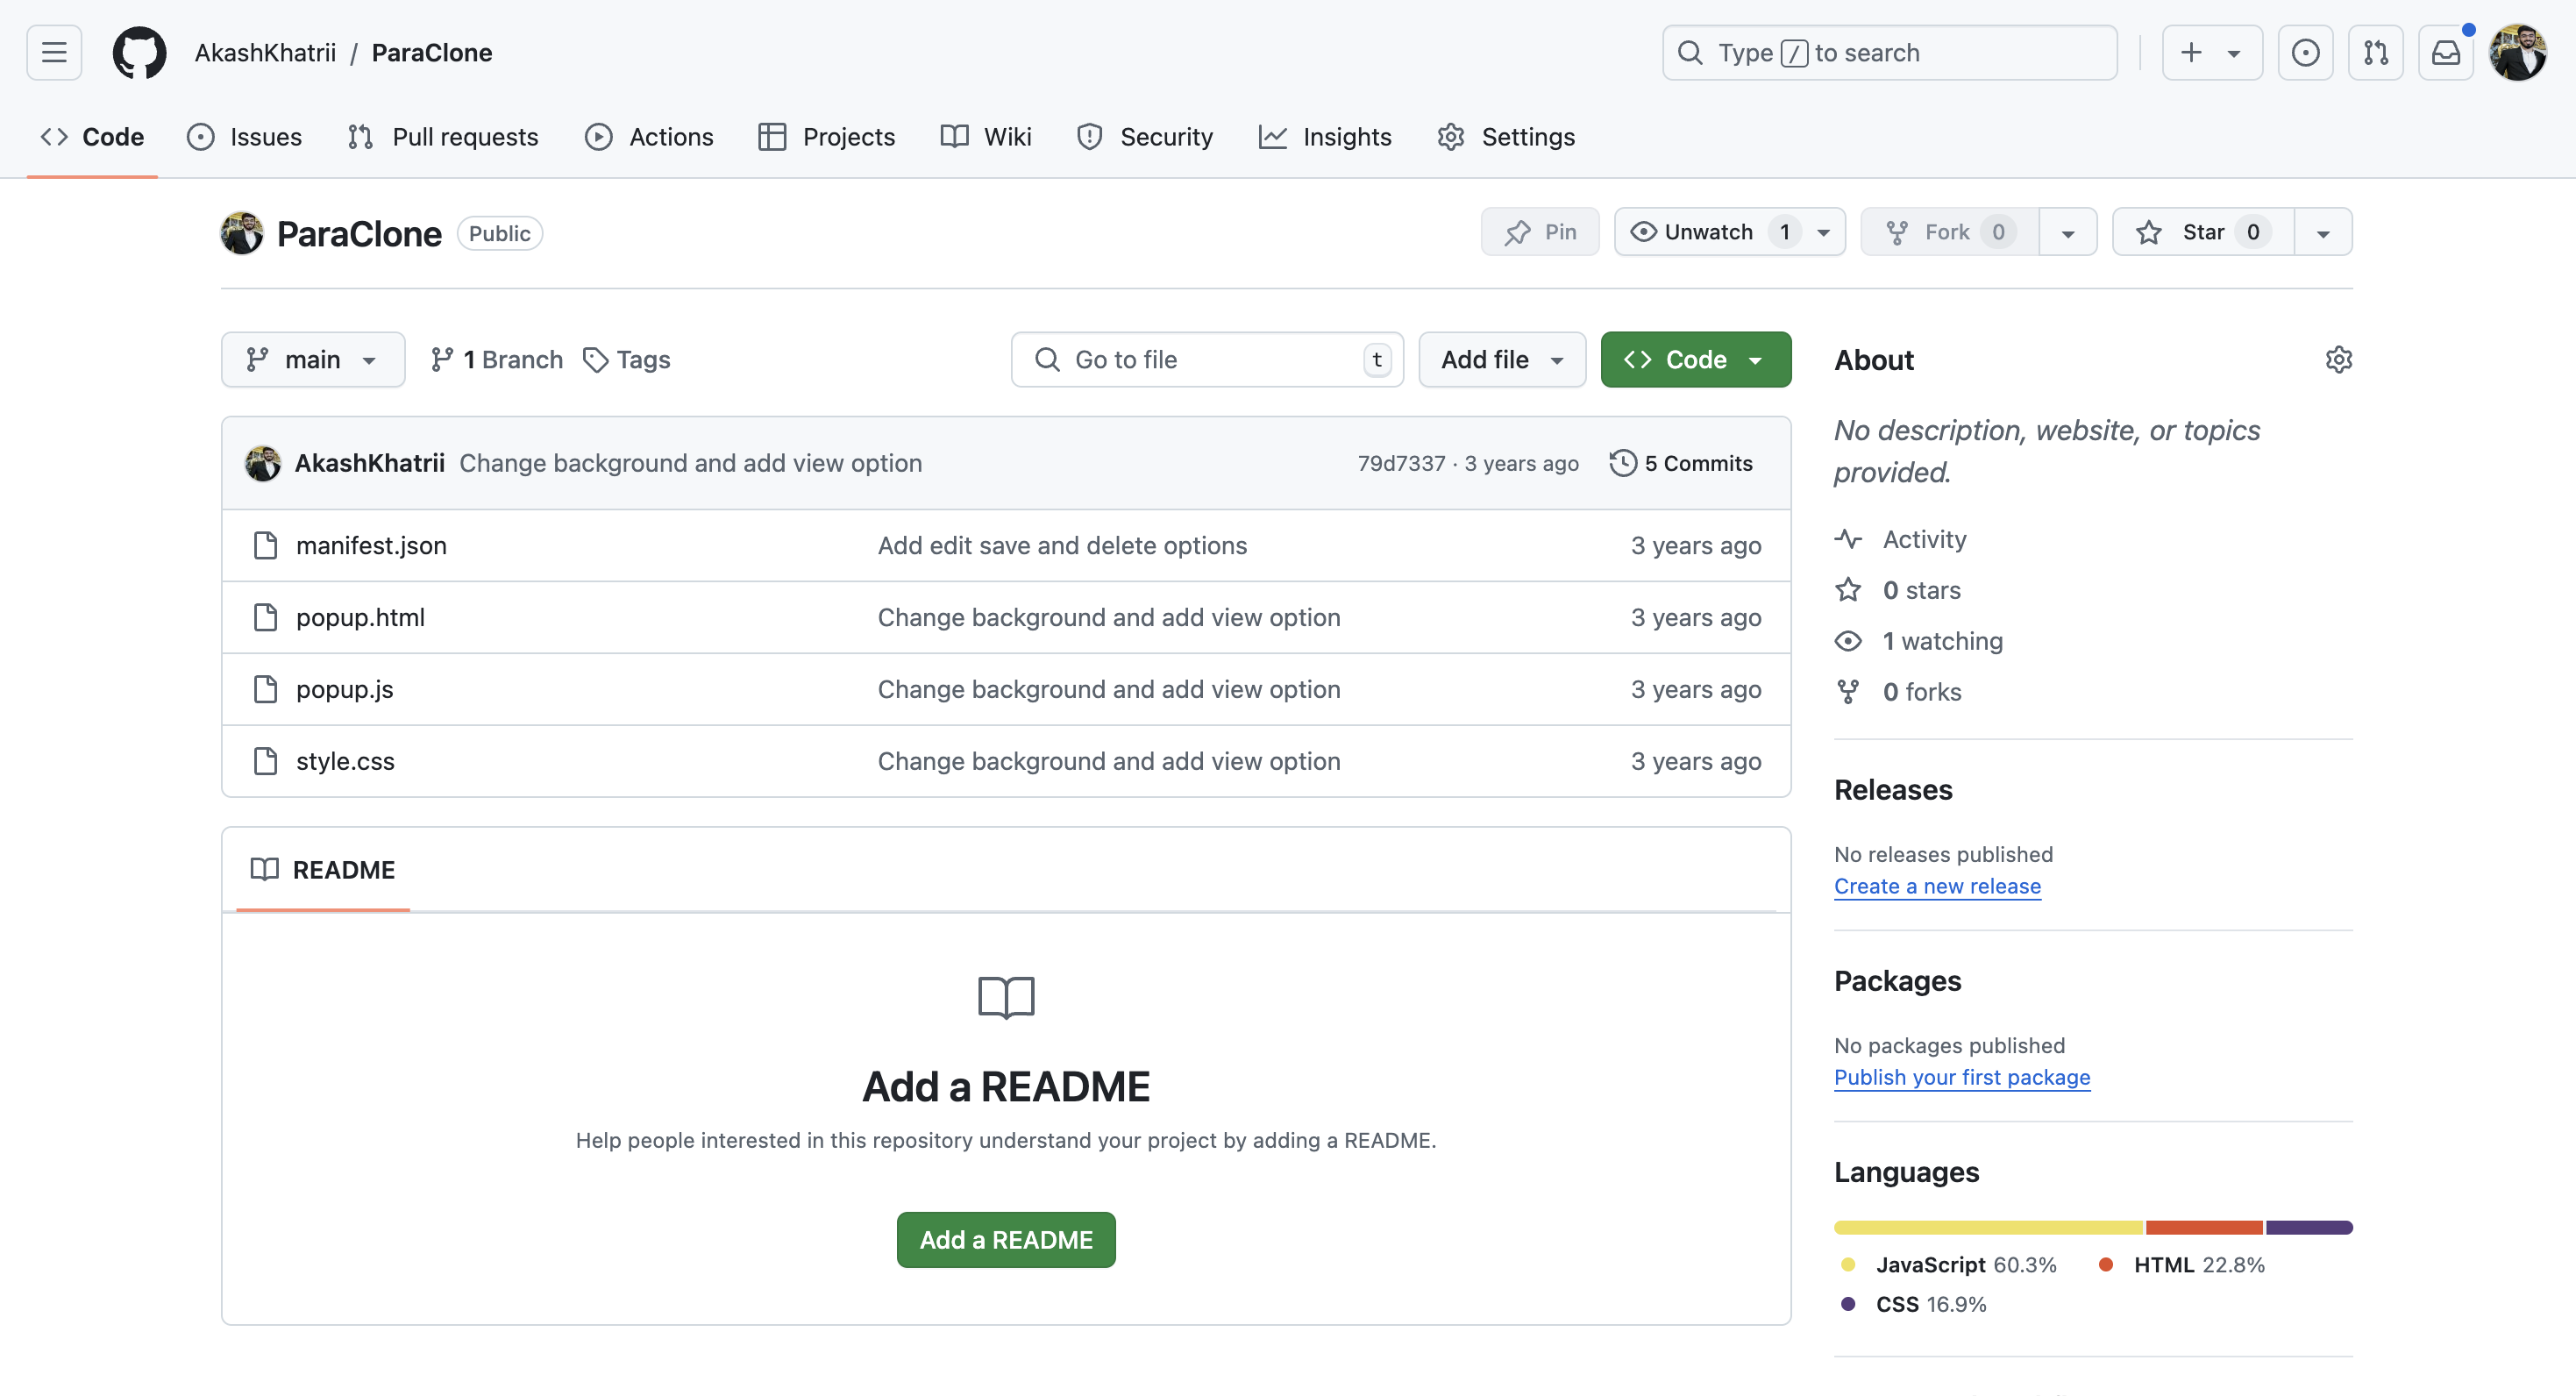Open the hamburger navigation menu
Image resolution: width=2576 pixels, height=1396 pixels.
pos(54,52)
